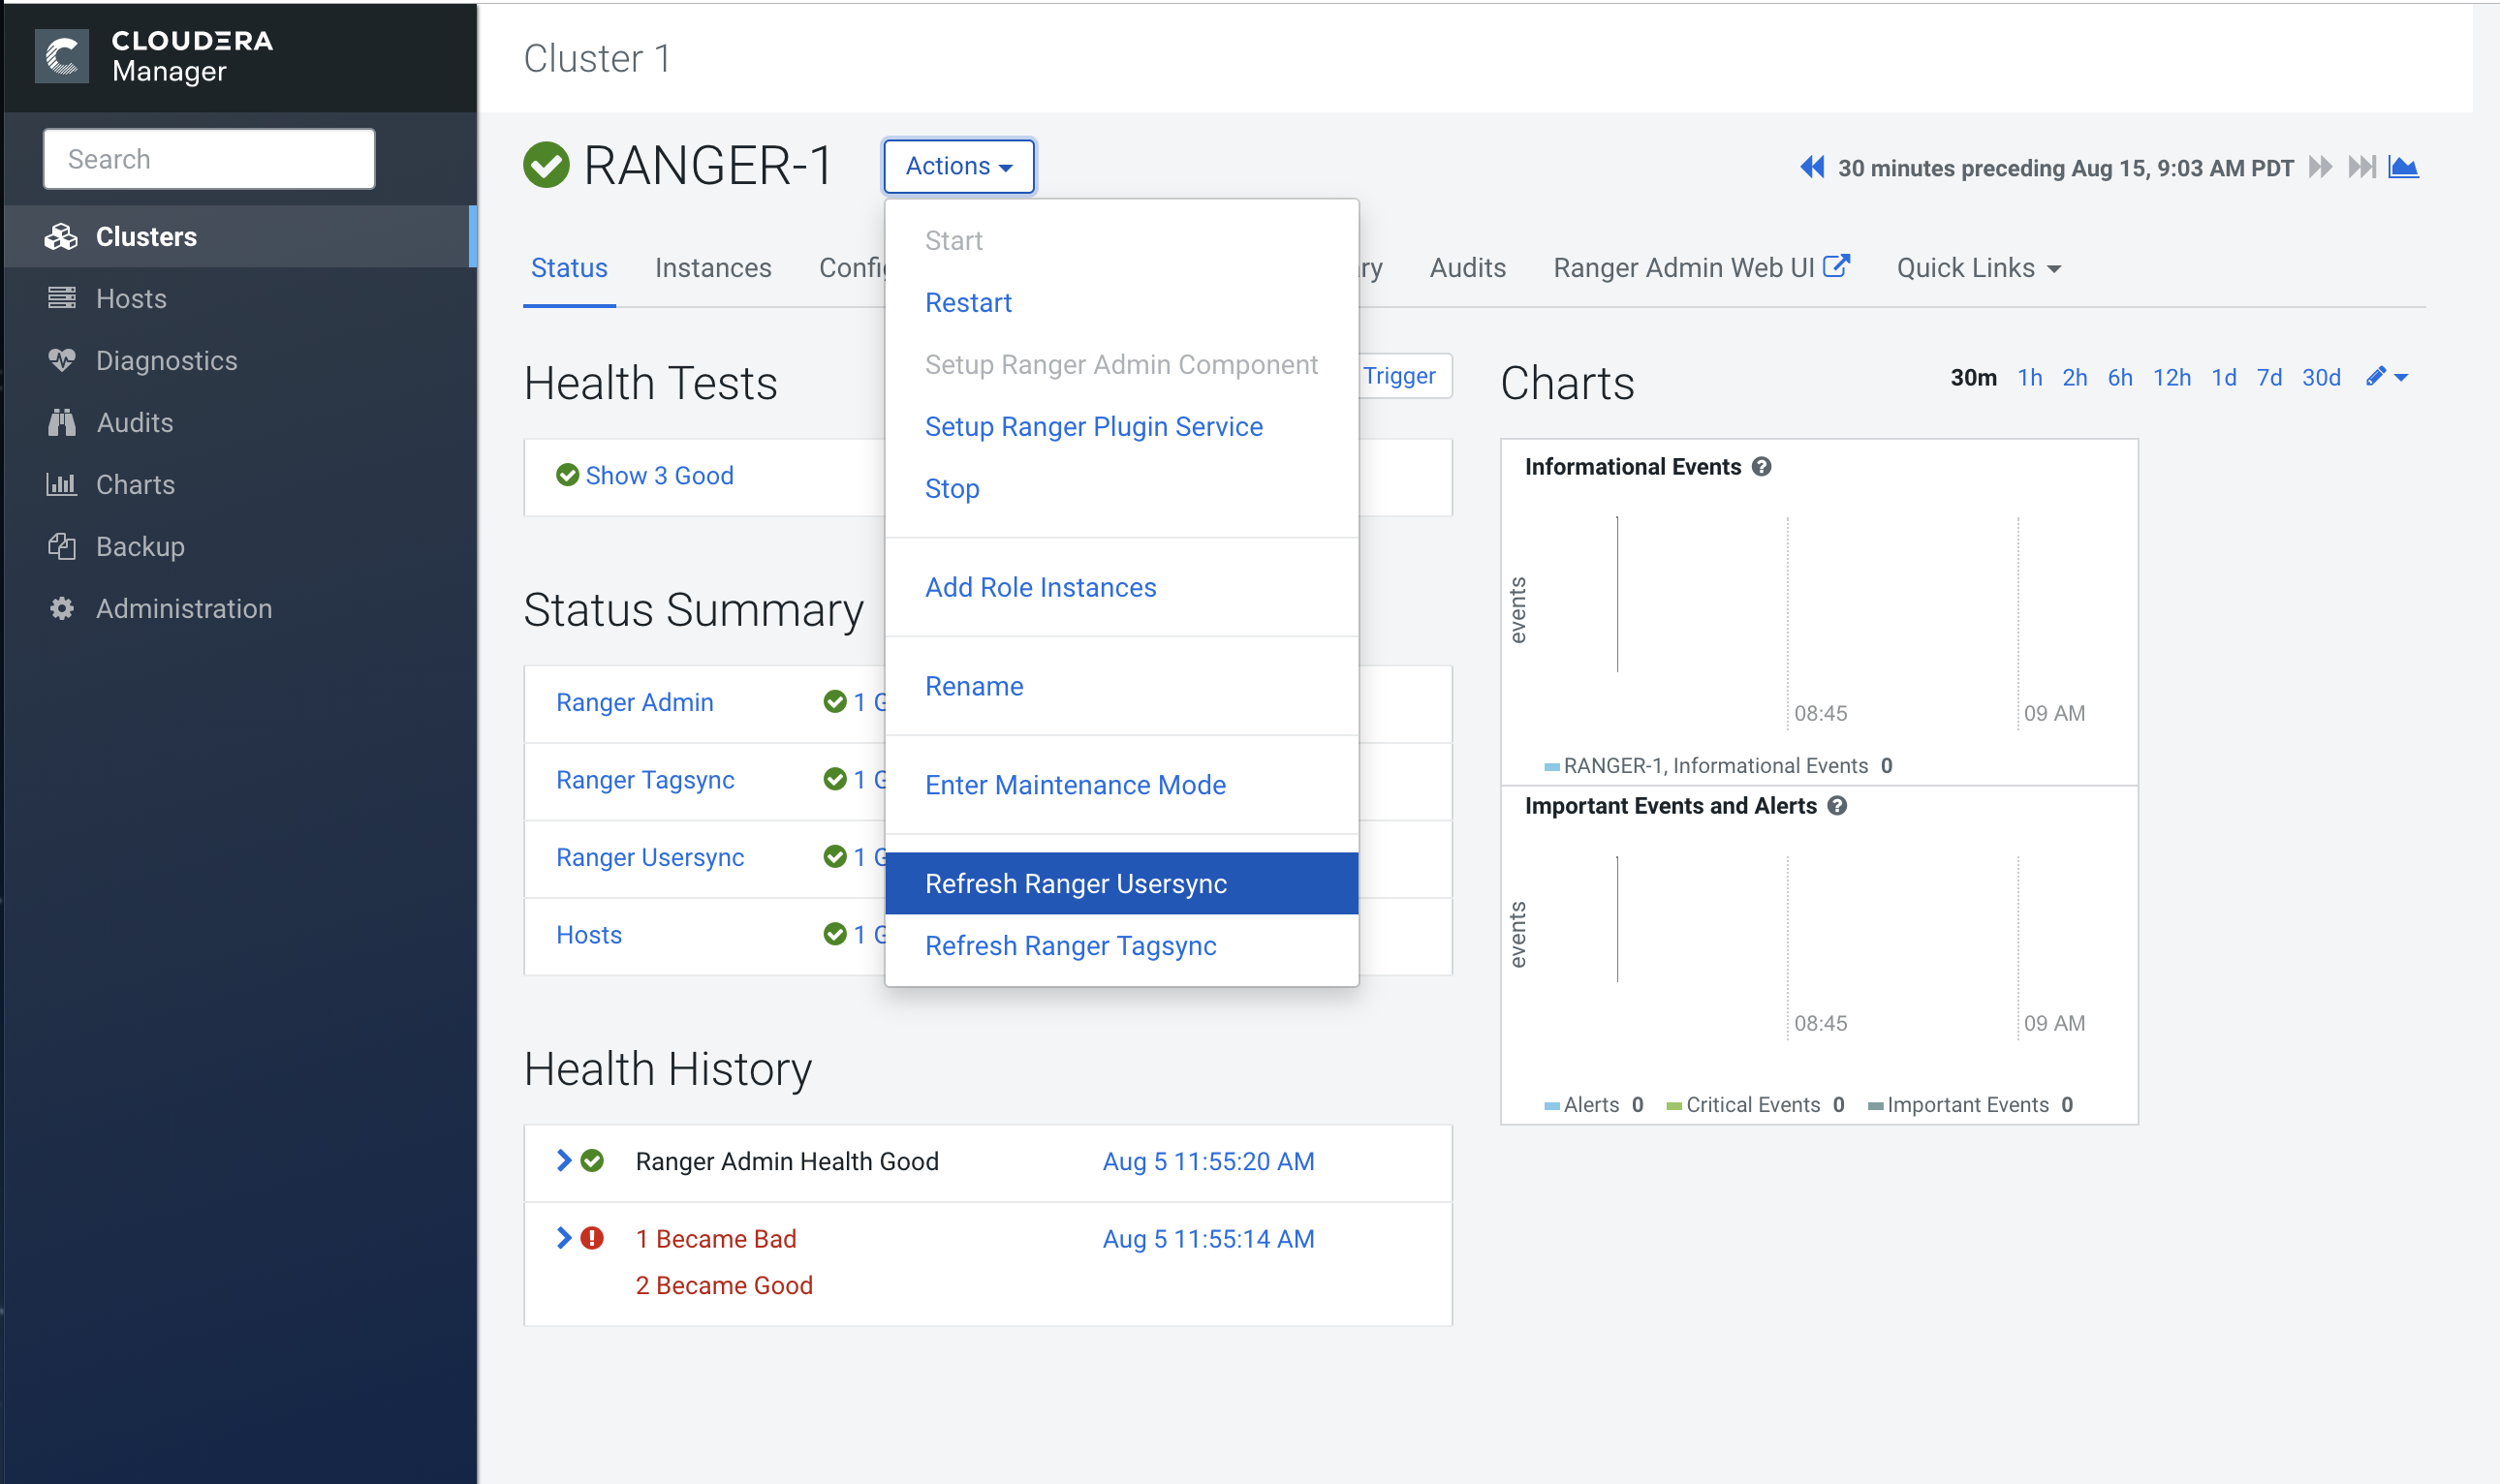Click the area chart icon near the time range
This screenshot has width=2500, height=1484.
2404,167
